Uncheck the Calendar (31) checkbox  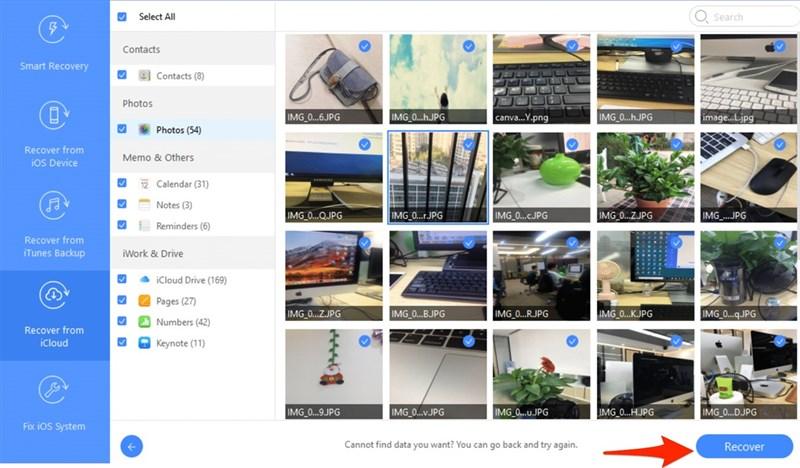click(122, 183)
